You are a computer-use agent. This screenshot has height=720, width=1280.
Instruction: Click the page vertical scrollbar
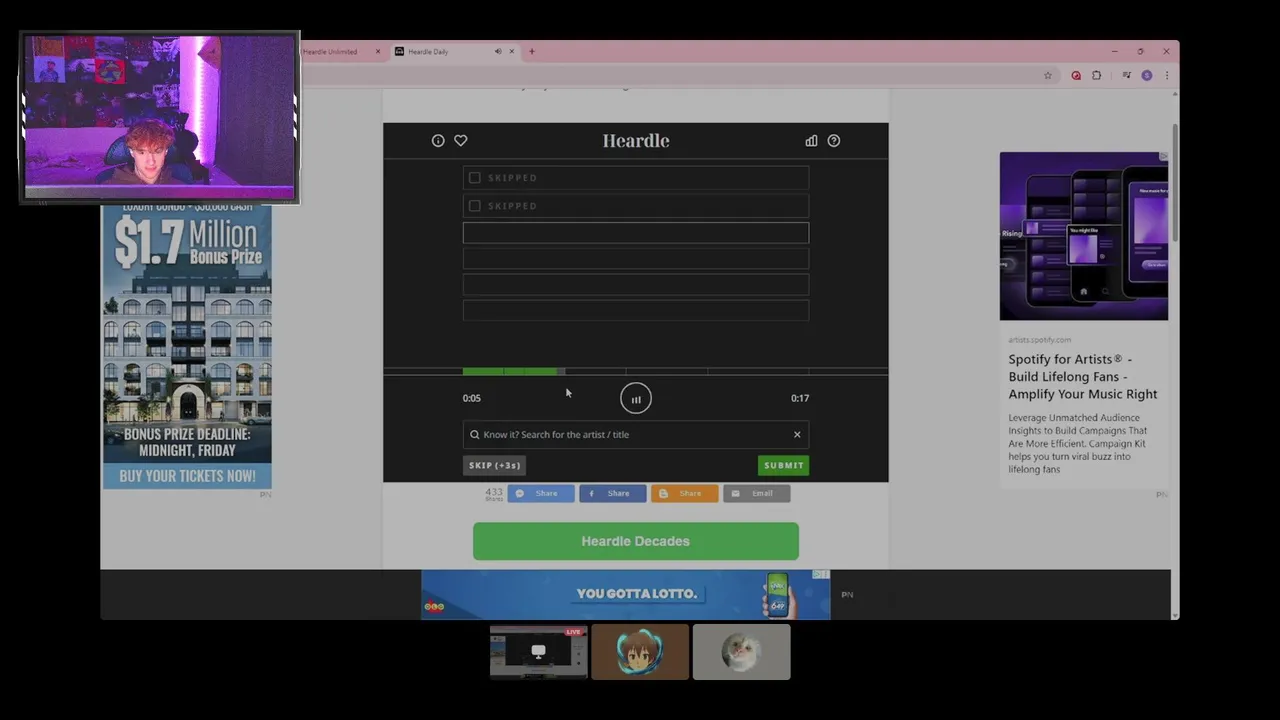point(1175,182)
